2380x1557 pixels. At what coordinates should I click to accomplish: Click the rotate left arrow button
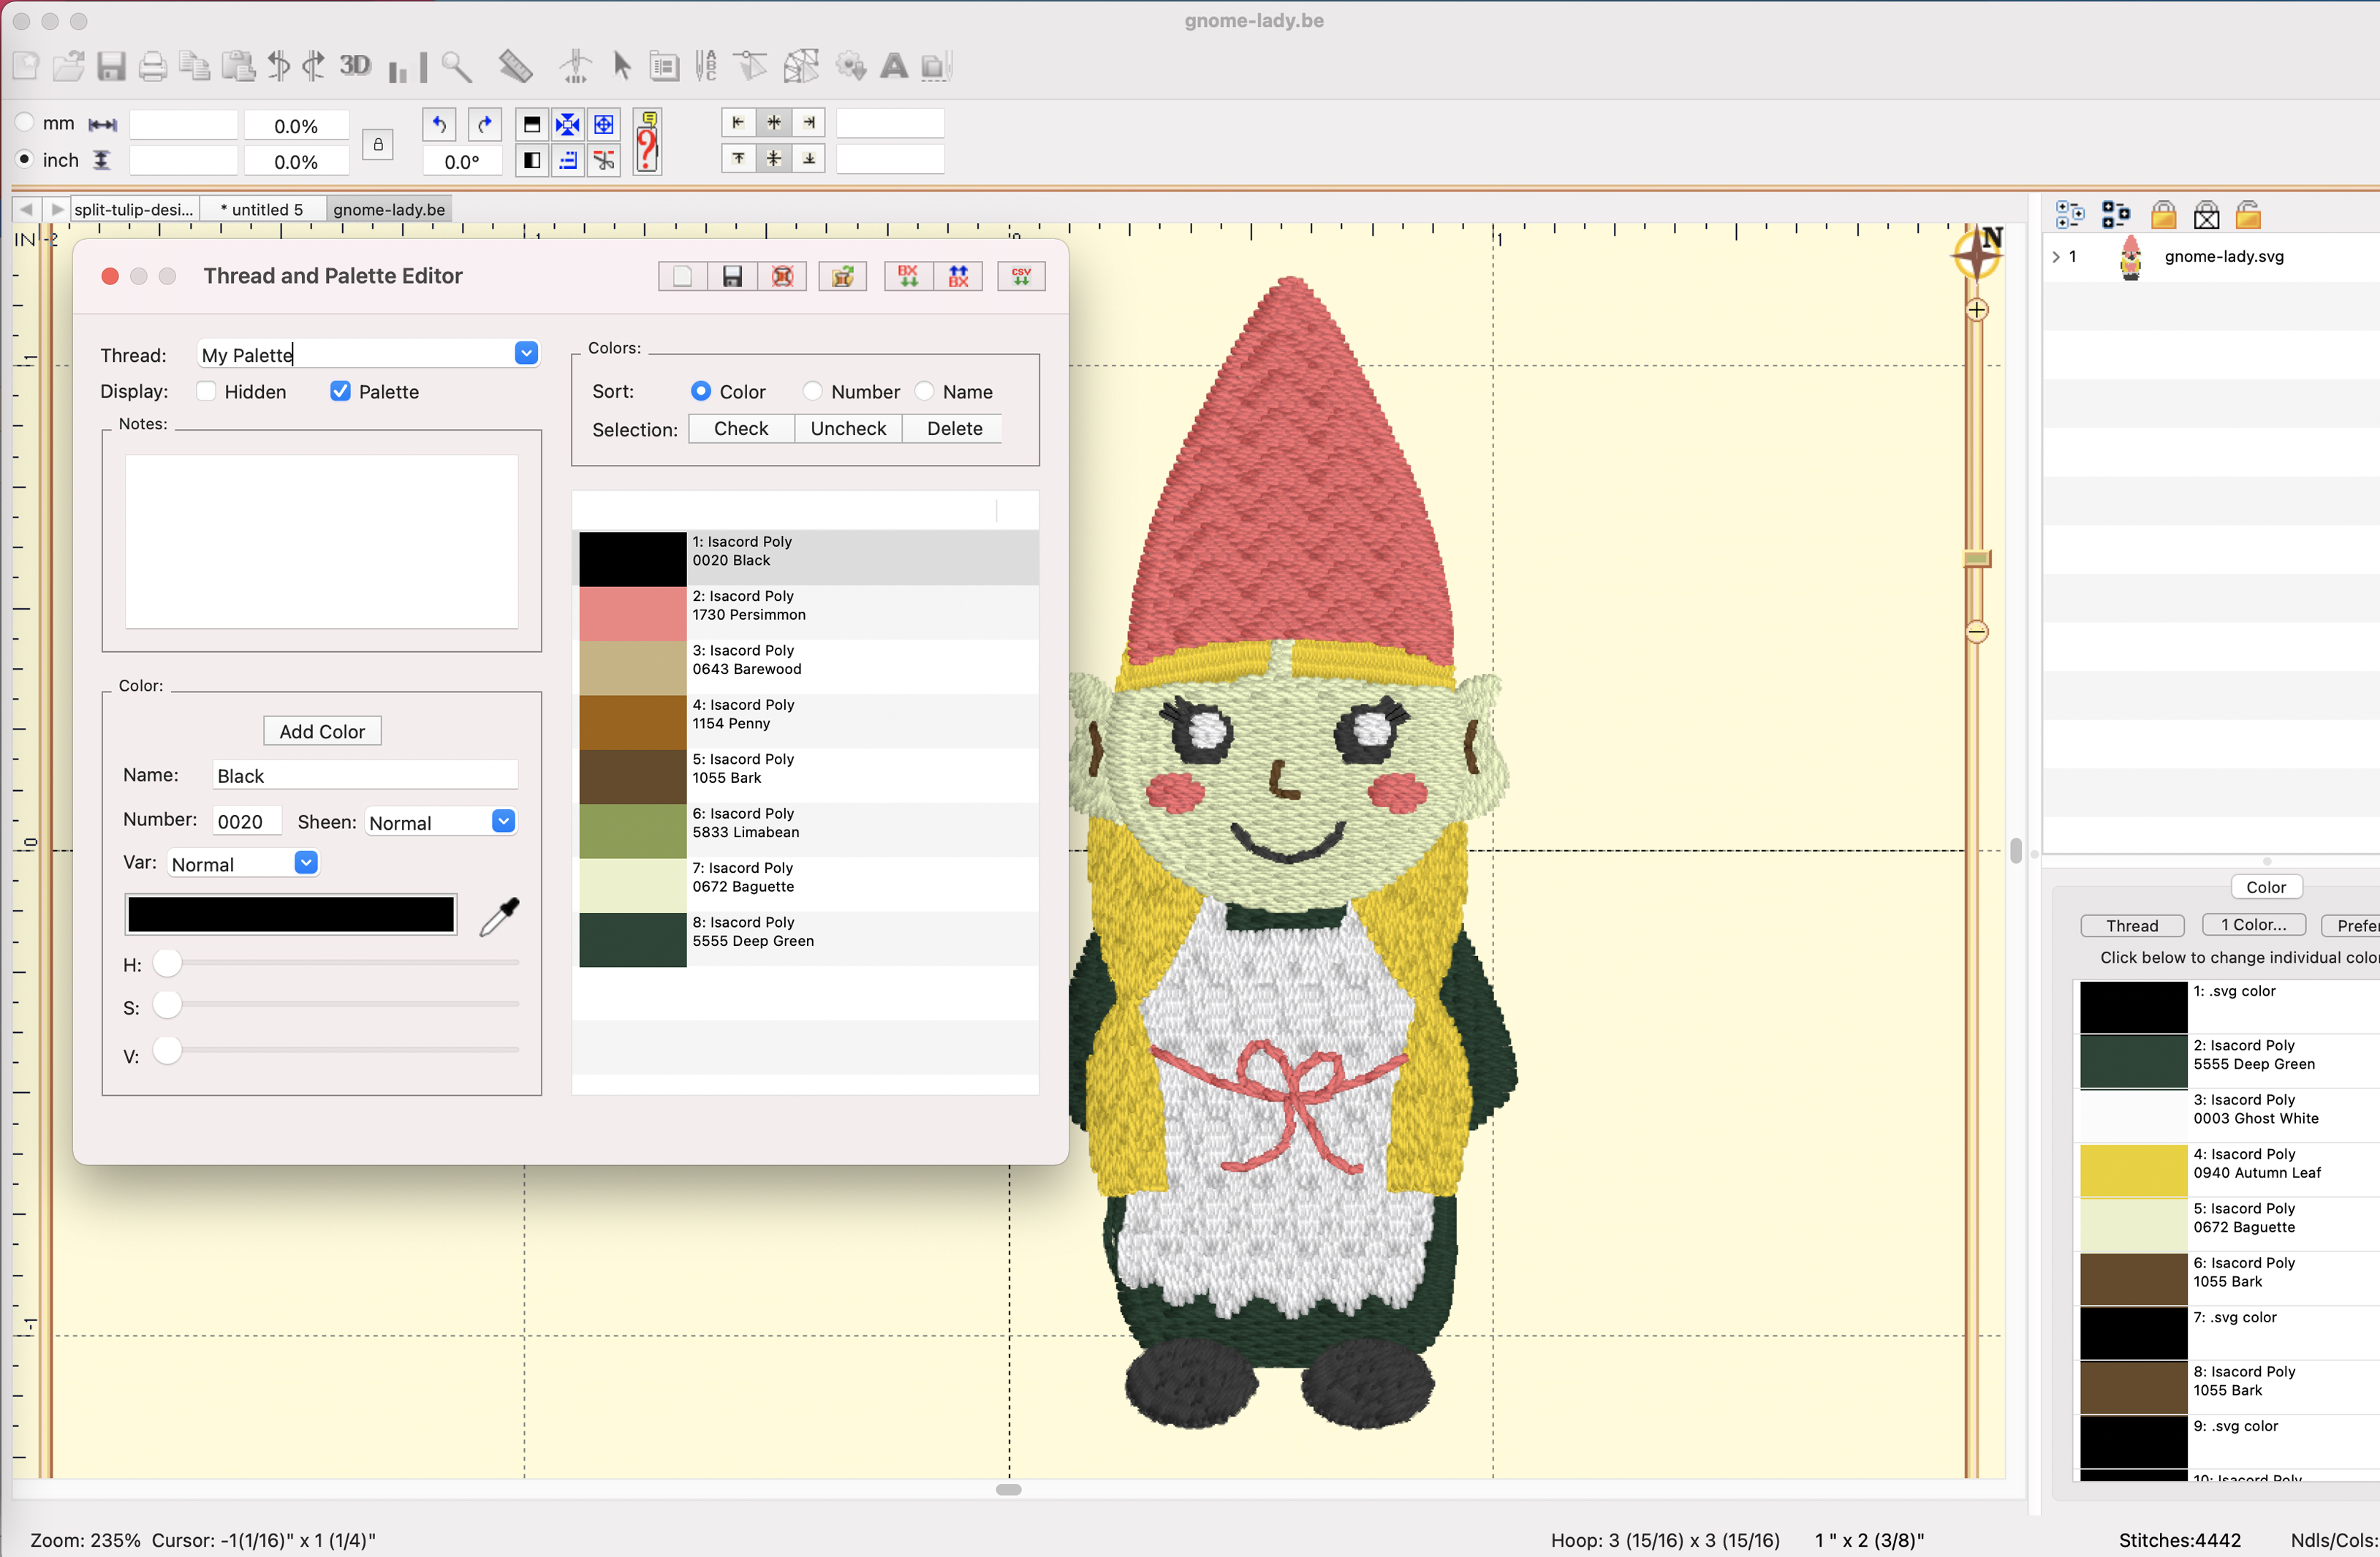[x=439, y=124]
